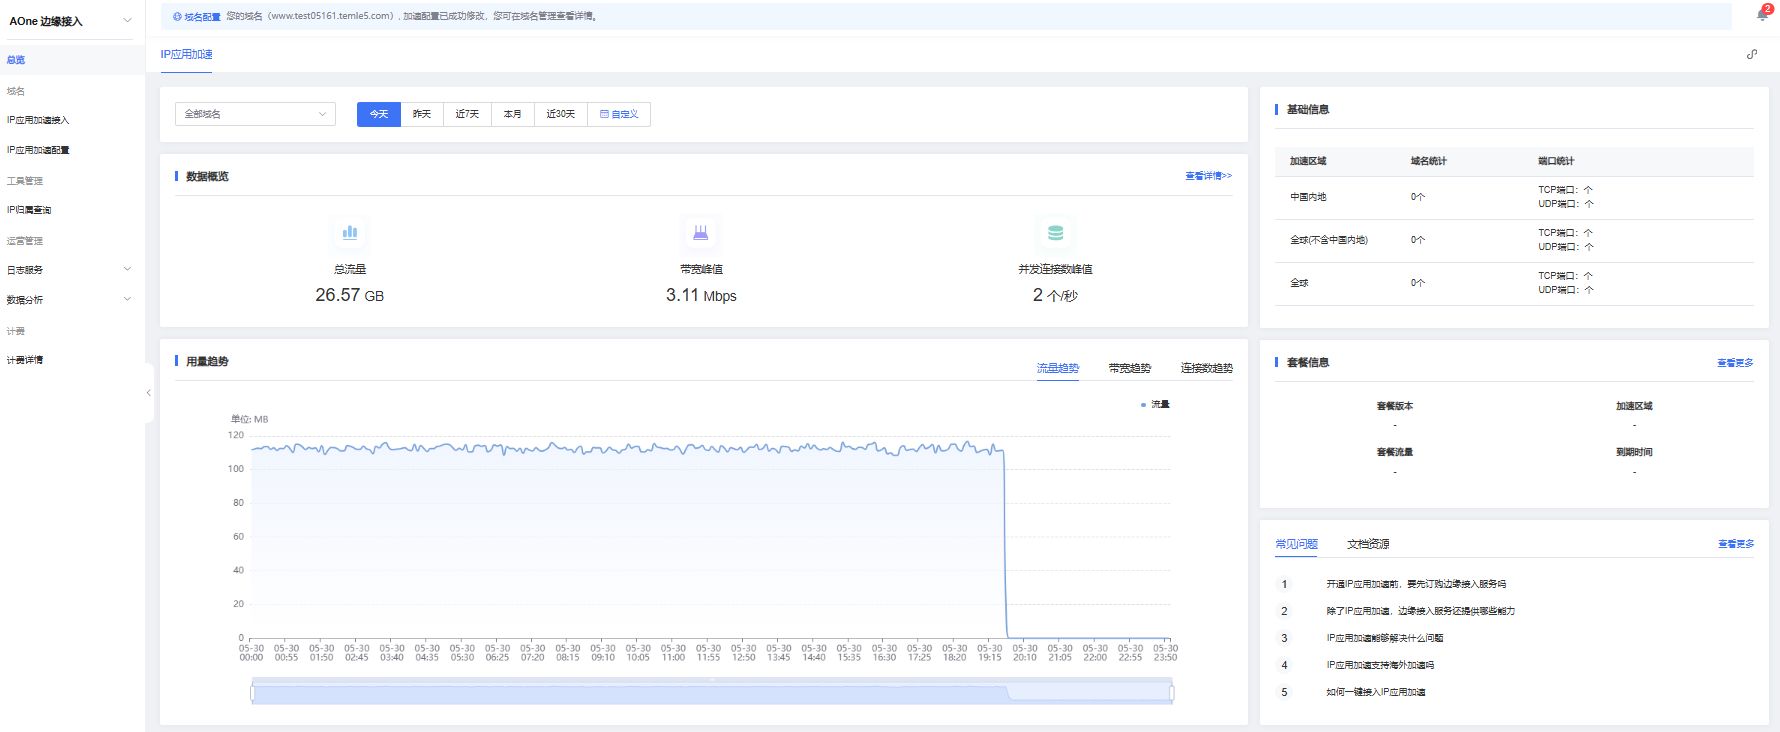Click the 域名配置 globe icon in banner
Screen dimensions: 1780x732
click(178, 17)
